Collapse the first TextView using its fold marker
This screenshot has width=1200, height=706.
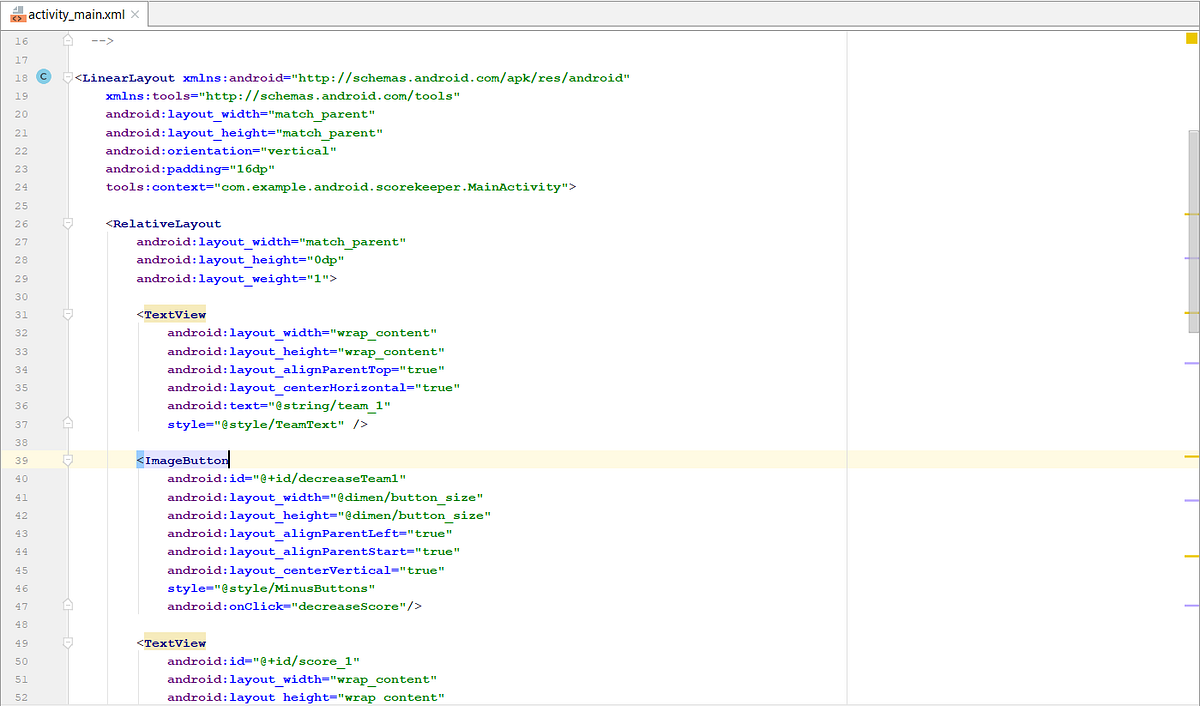point(67,314)
